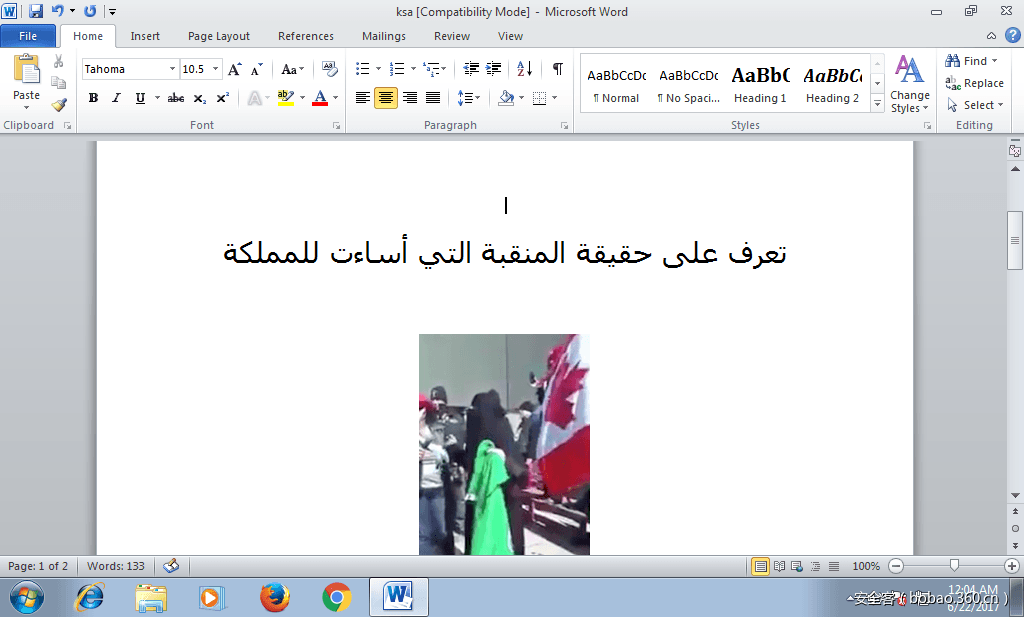
Task: Open the line spacing dropdown
Action: (x=468, y=97)
